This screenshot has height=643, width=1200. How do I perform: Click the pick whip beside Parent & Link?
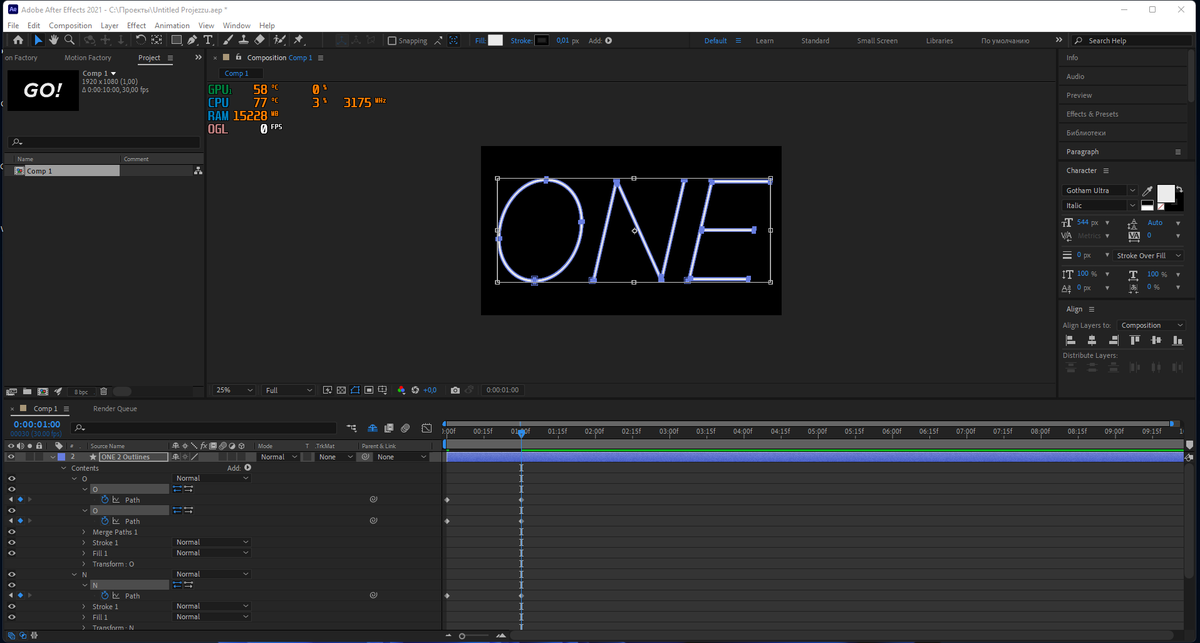pyautogui.click(x=367, y=457)
